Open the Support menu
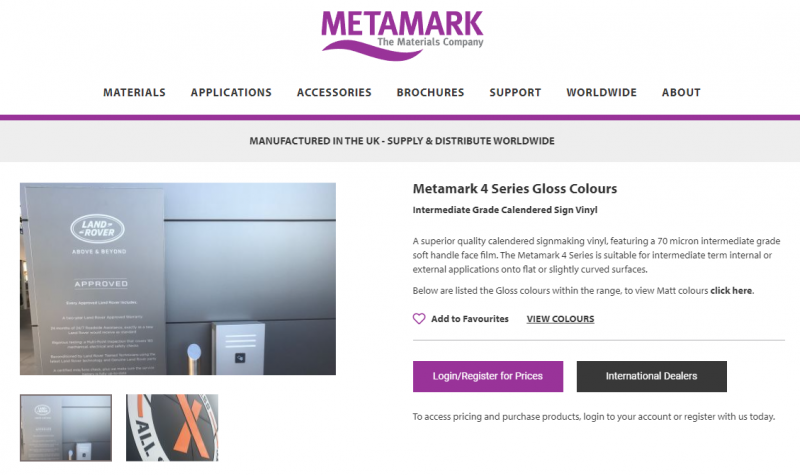 coord(515,92)
